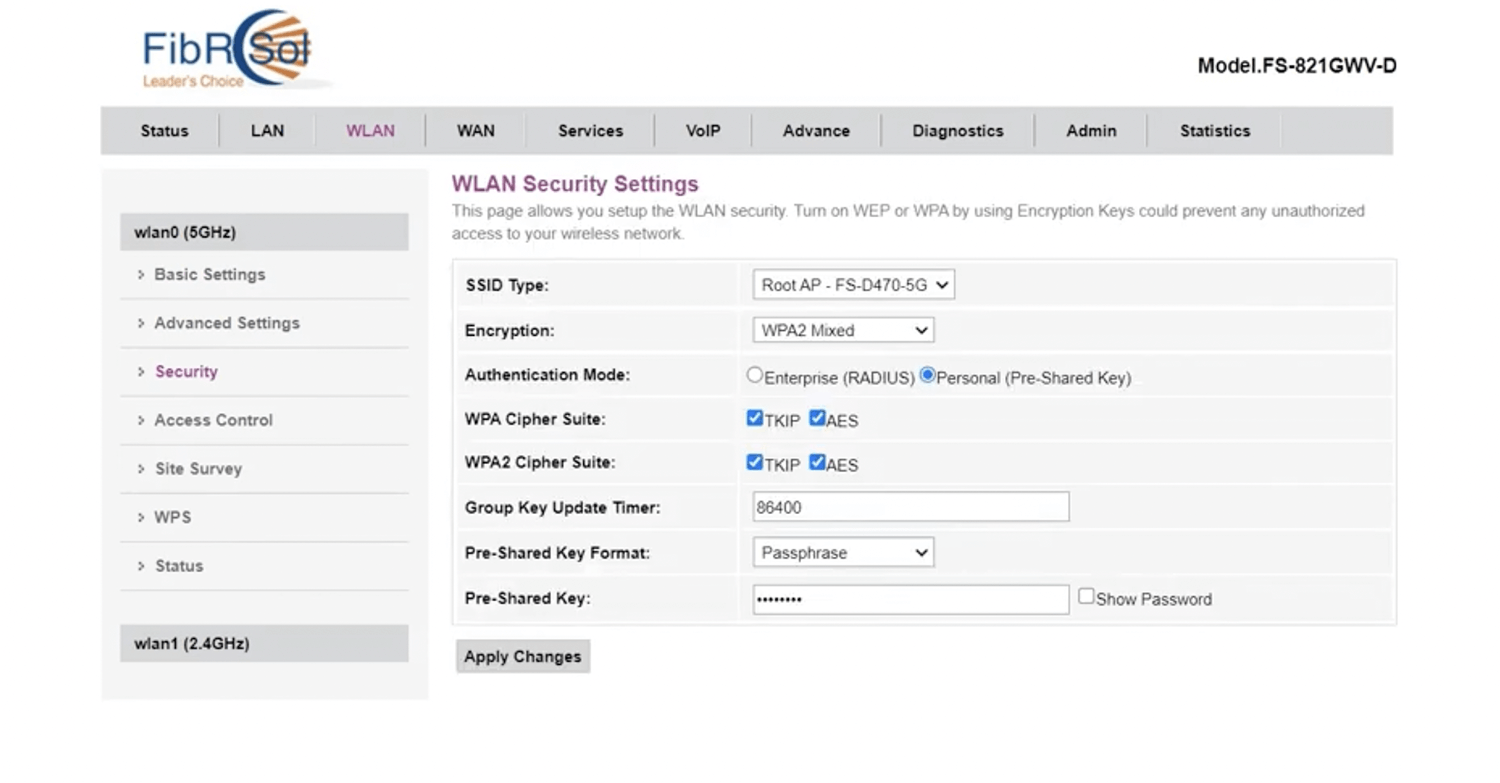The image size is (1500, 783).
Task: Click the FibRSol logo
Action: point(228,50)
